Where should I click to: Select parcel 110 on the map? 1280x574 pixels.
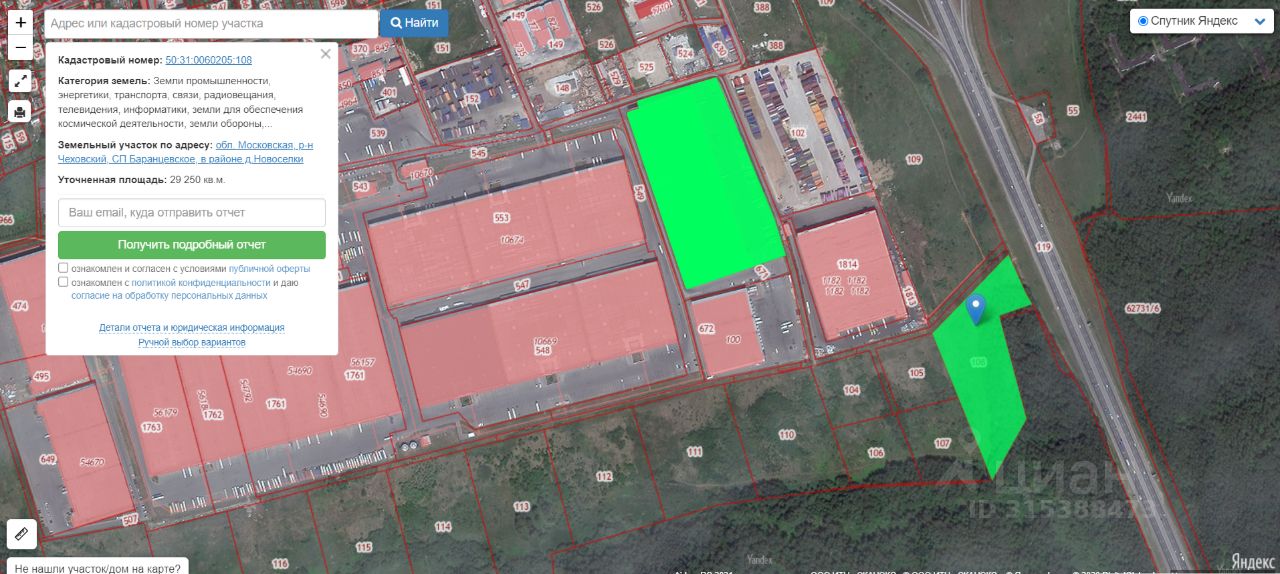click(x=787, y=434)
